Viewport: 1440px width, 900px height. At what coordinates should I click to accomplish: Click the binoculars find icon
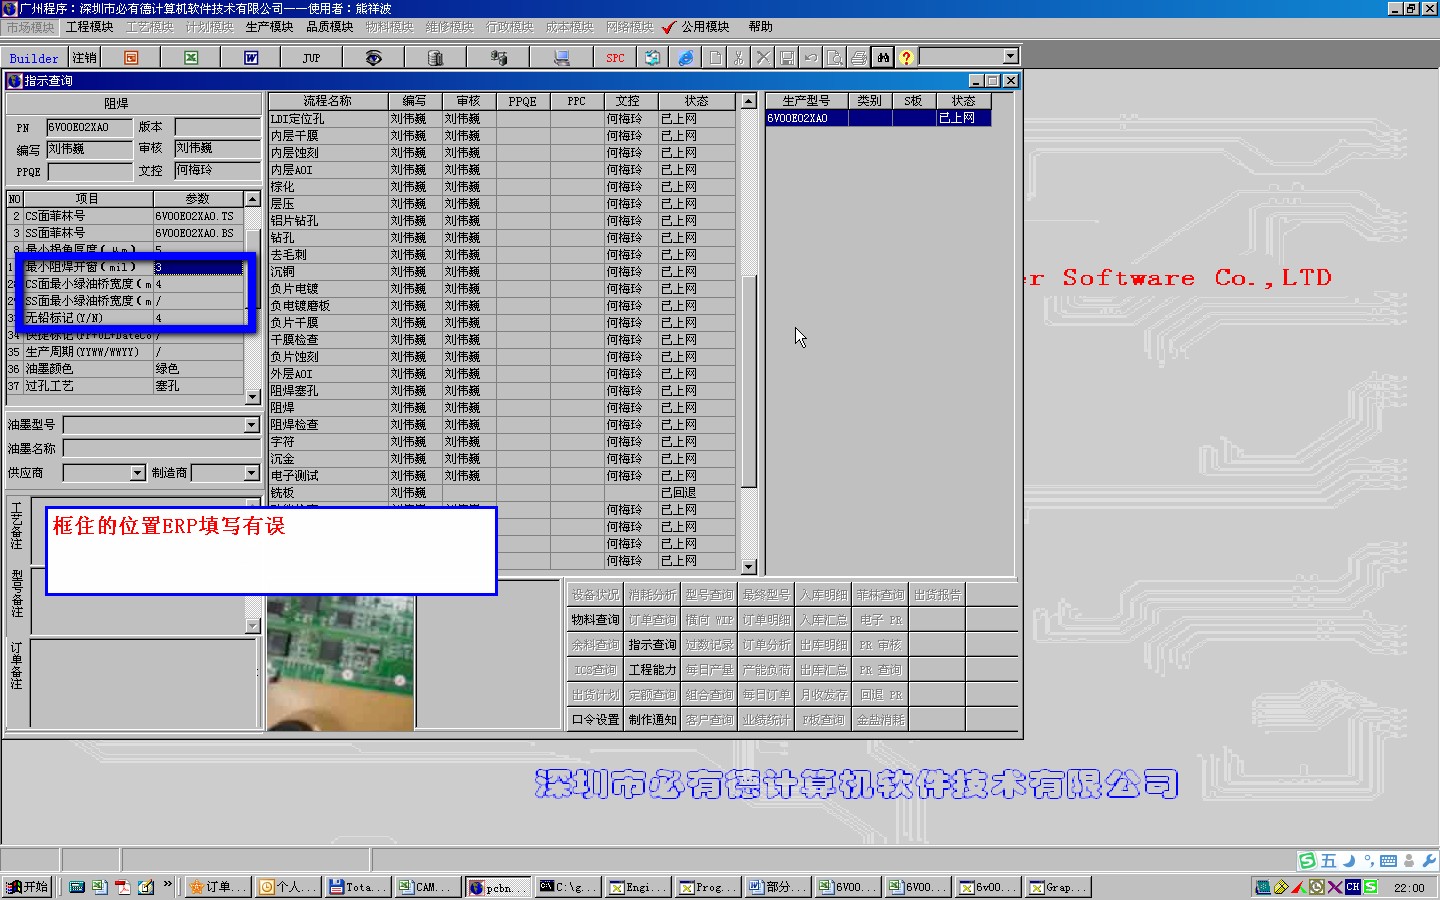tap(883, 58)
